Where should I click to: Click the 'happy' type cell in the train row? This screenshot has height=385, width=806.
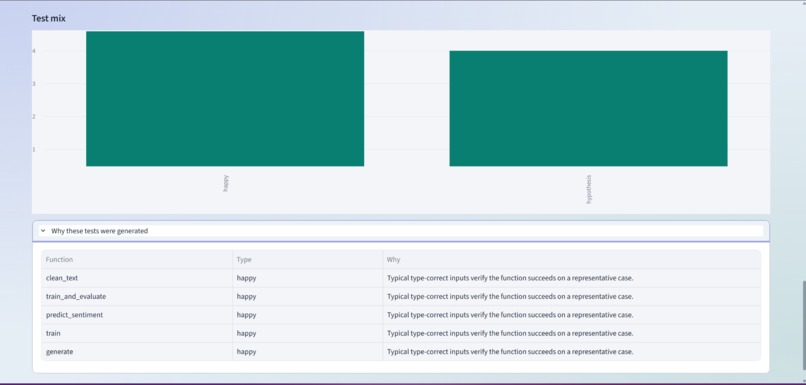click(x=307, y=334)
